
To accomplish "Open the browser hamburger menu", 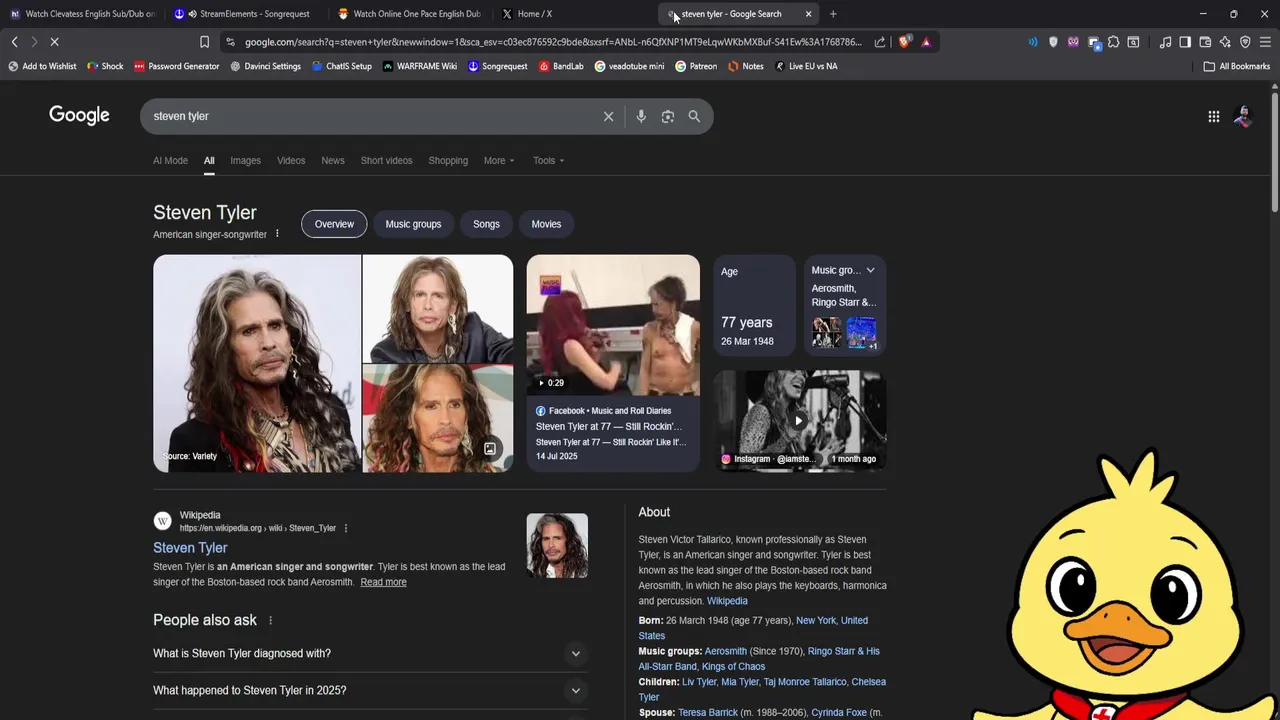I will tap(1265, 42).
